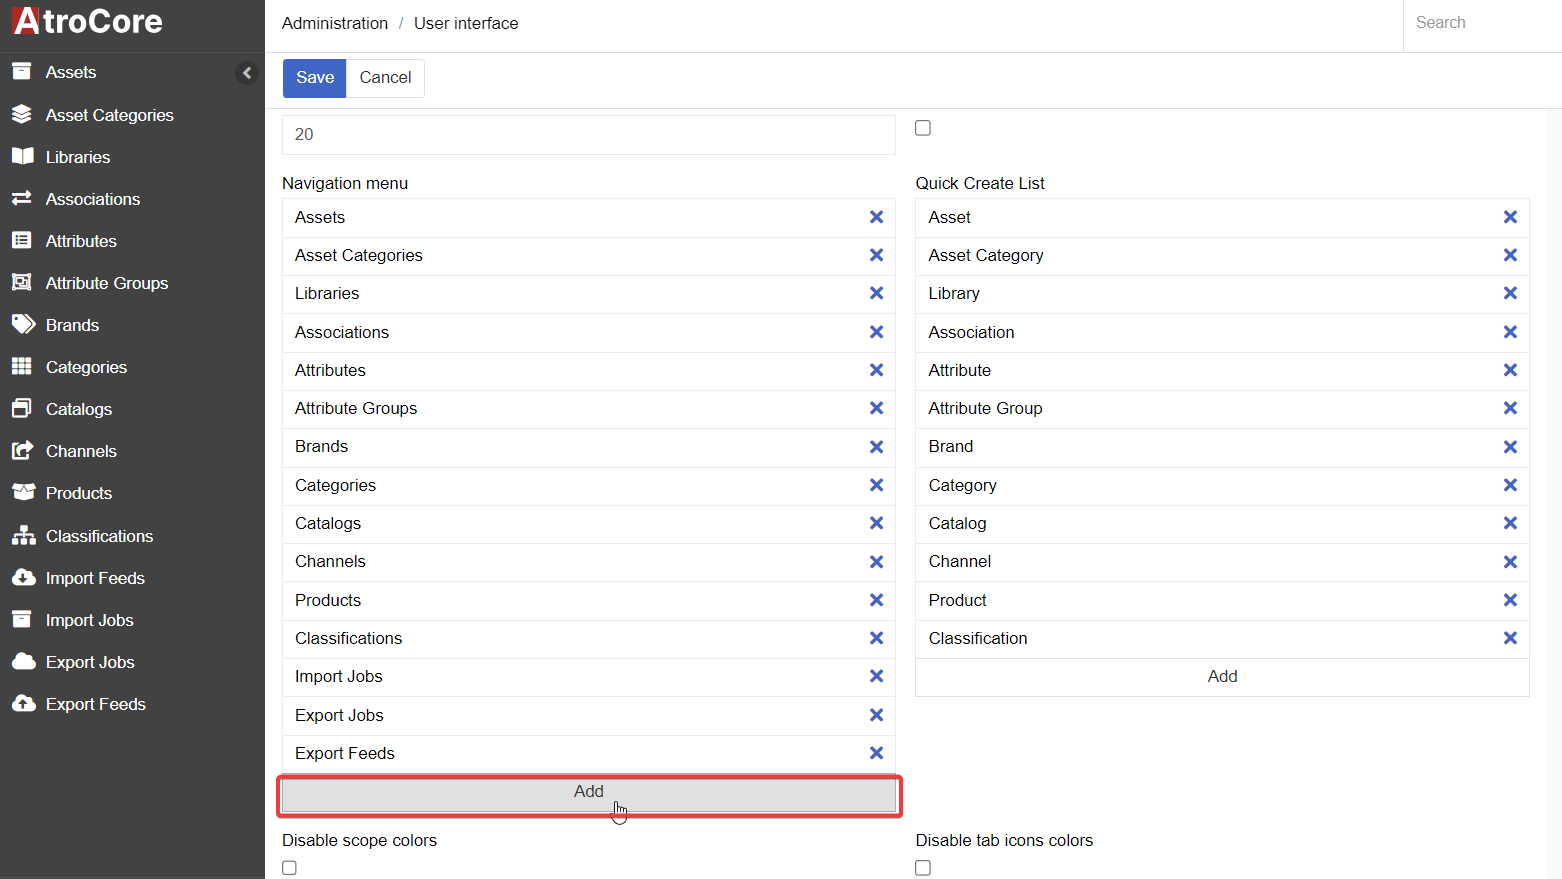The width and height of the screenshot is (1562, 879).
Task: Remove Classification from Quick Create List
Action: tap(1510, 638)
